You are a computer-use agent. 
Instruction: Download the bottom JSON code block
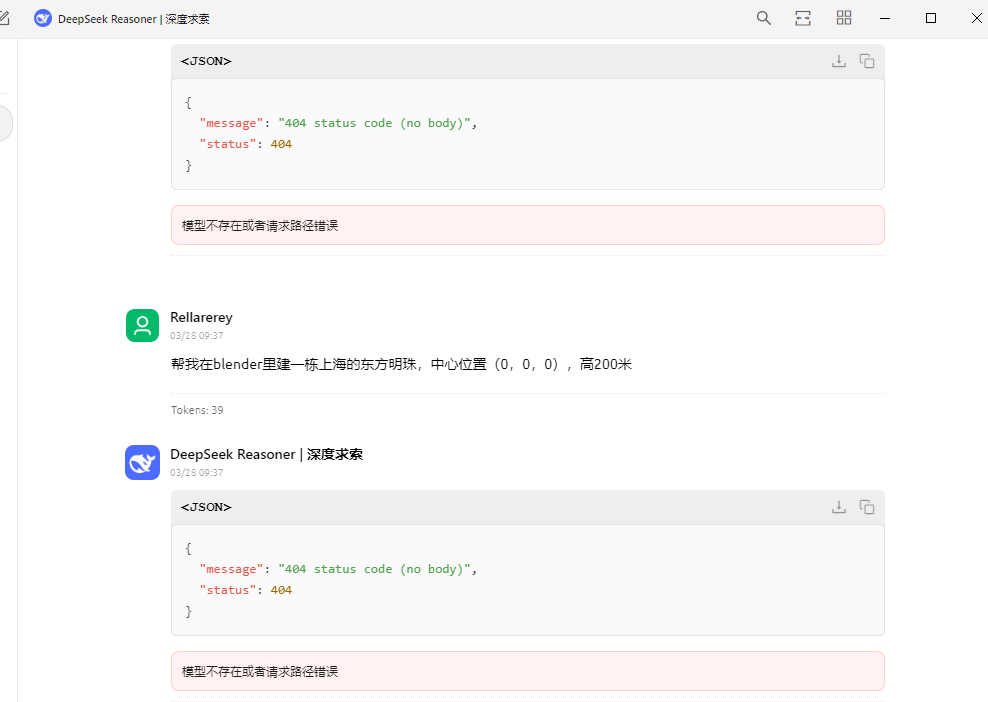pyautogui.click(x=839, y=507)
